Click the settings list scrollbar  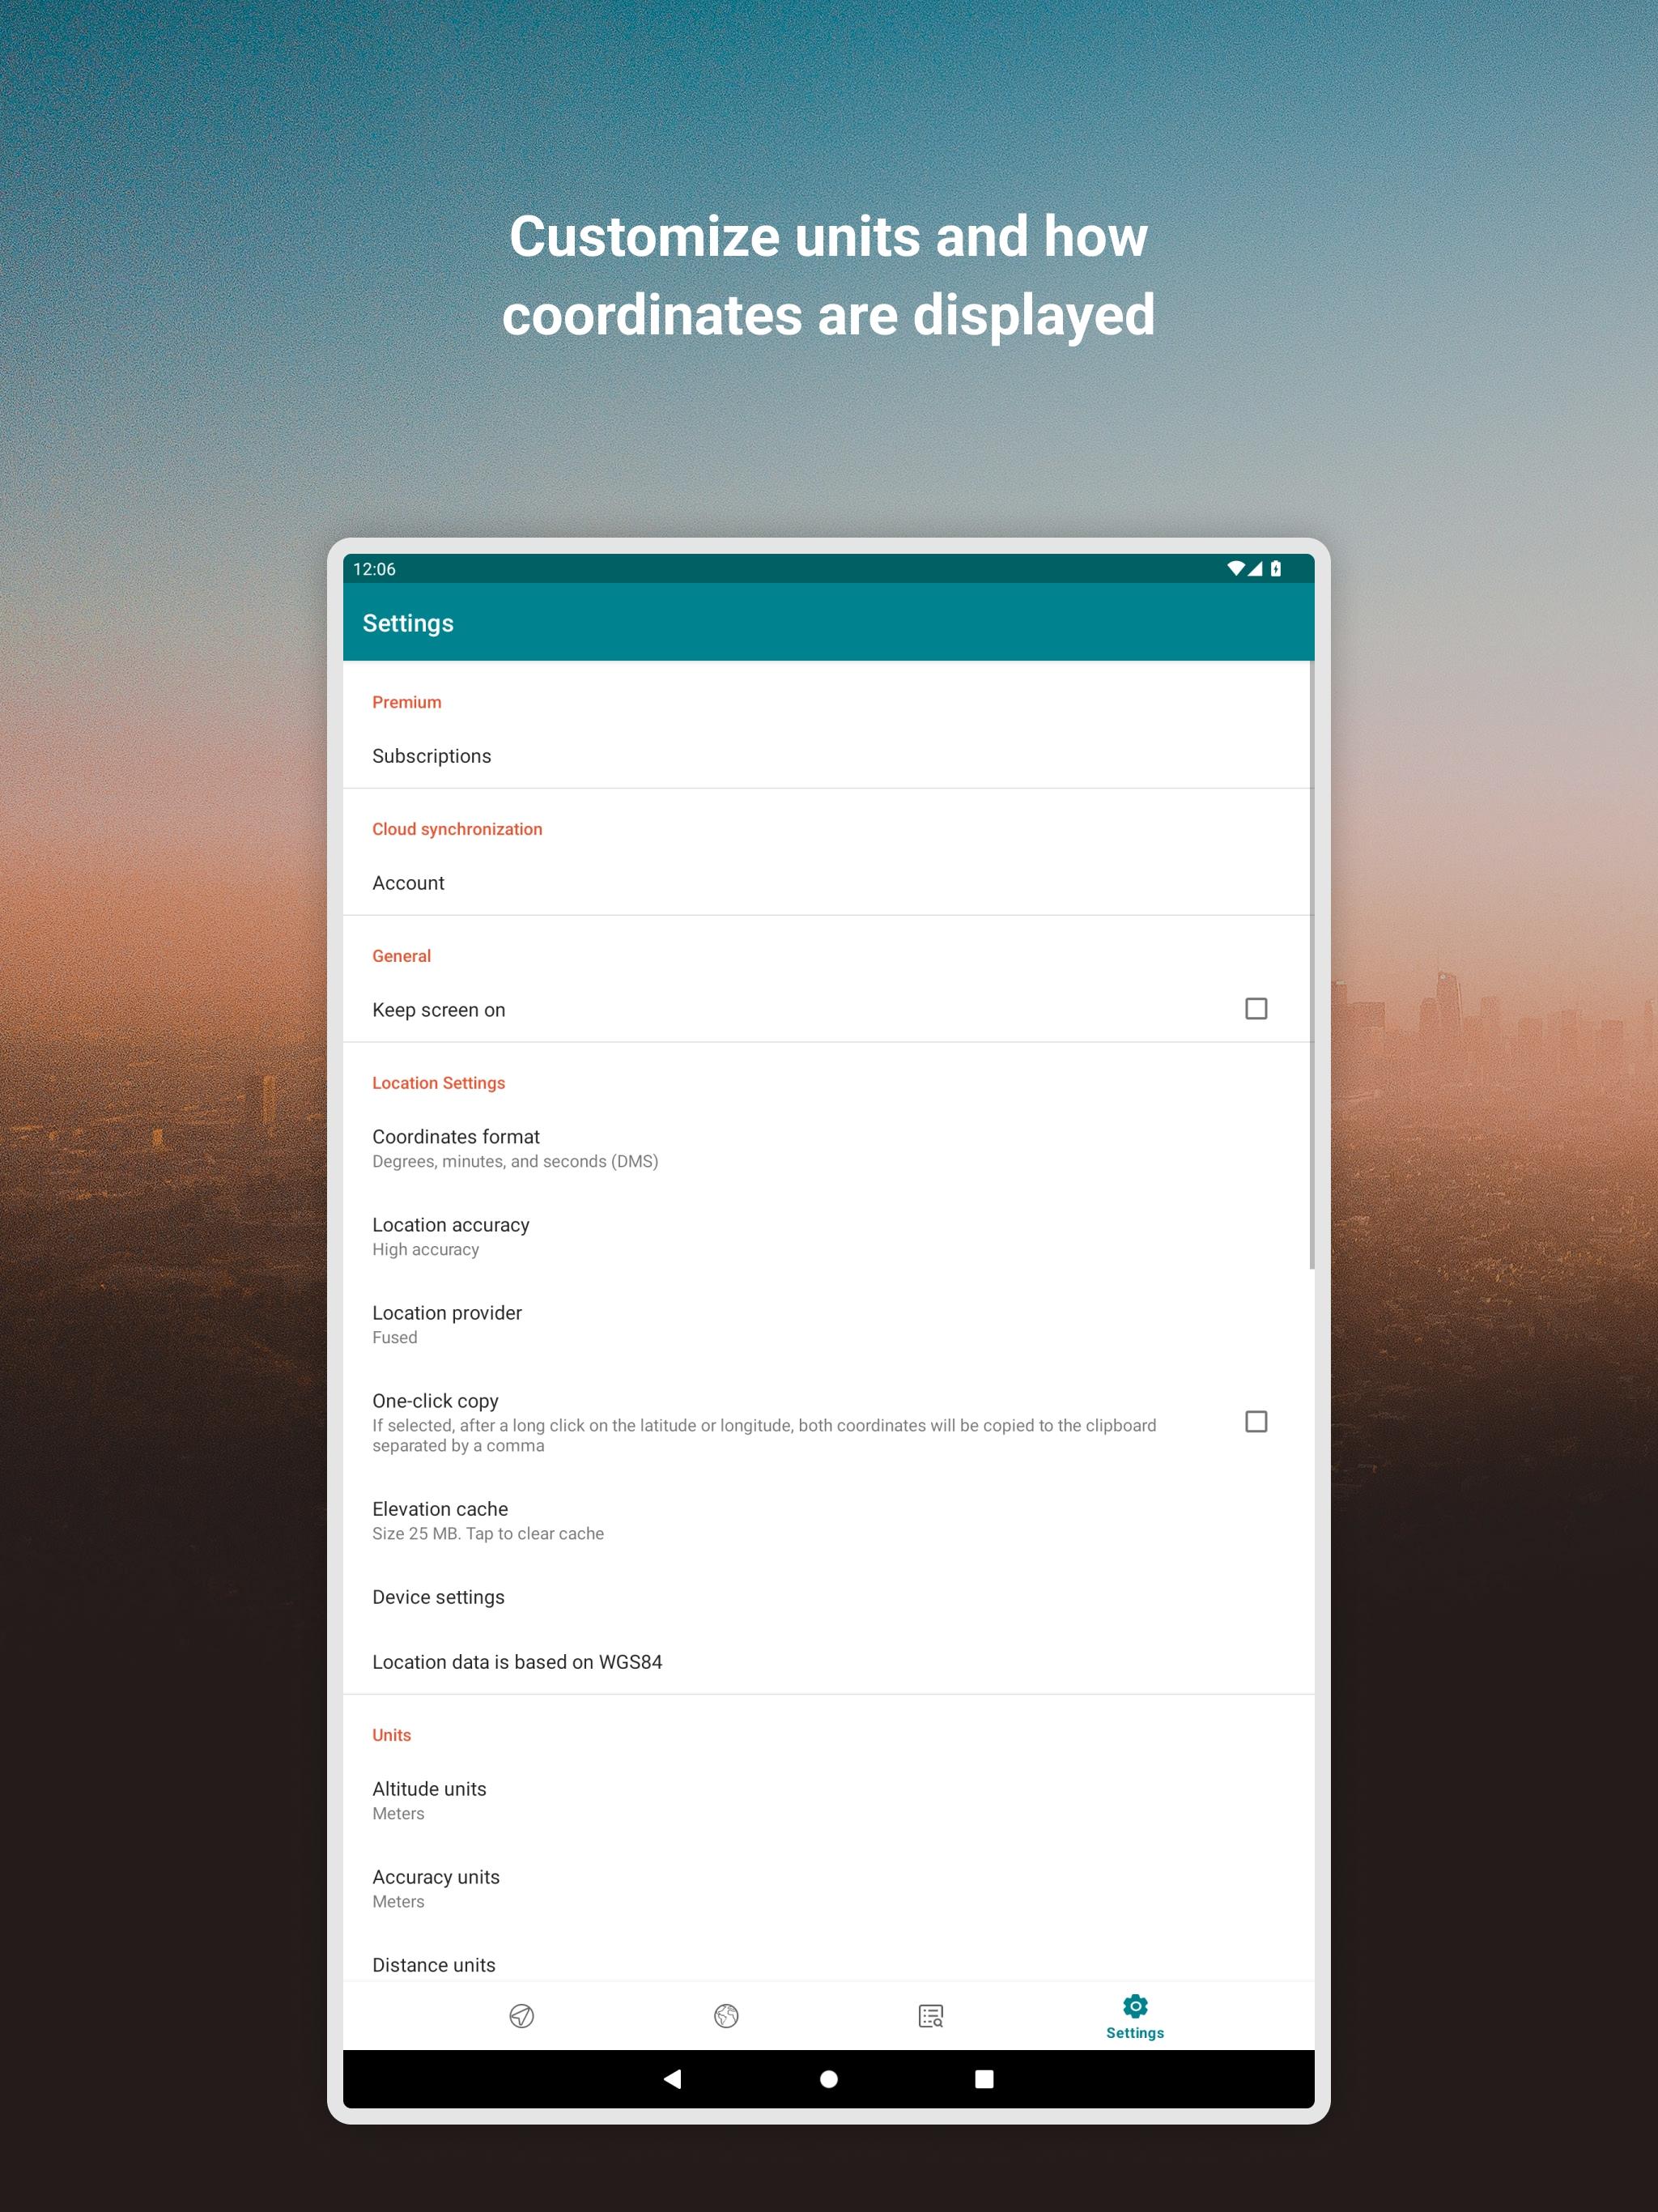[x=1311, y=965]
